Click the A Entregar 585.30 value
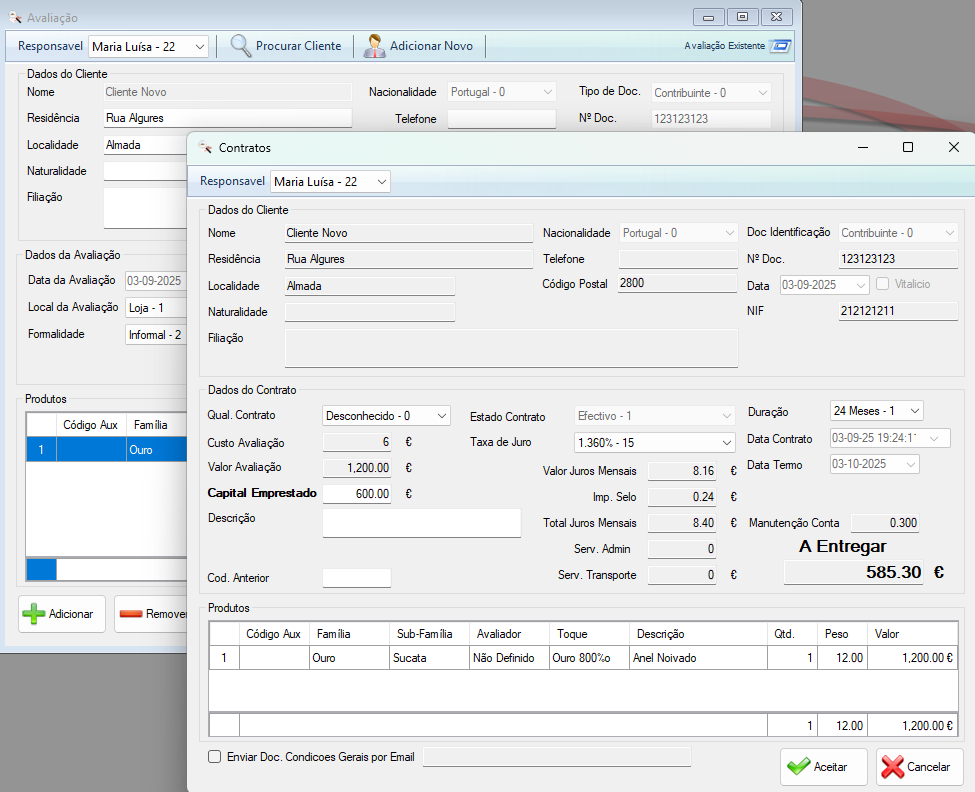Image resolution: width=975 pixels, height=792 pixels. [855, 572]
